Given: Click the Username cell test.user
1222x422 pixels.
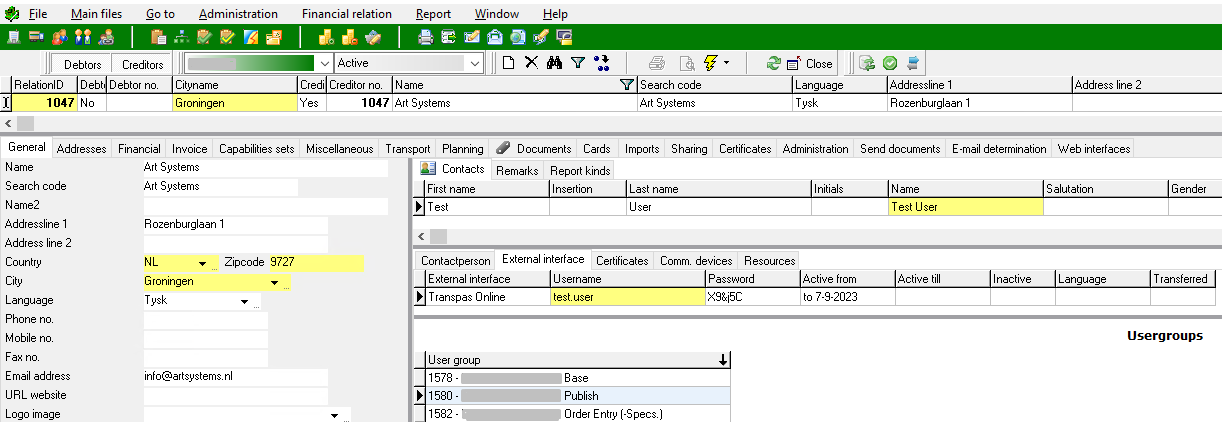Looking at the screenshot, I should (627, 297).
